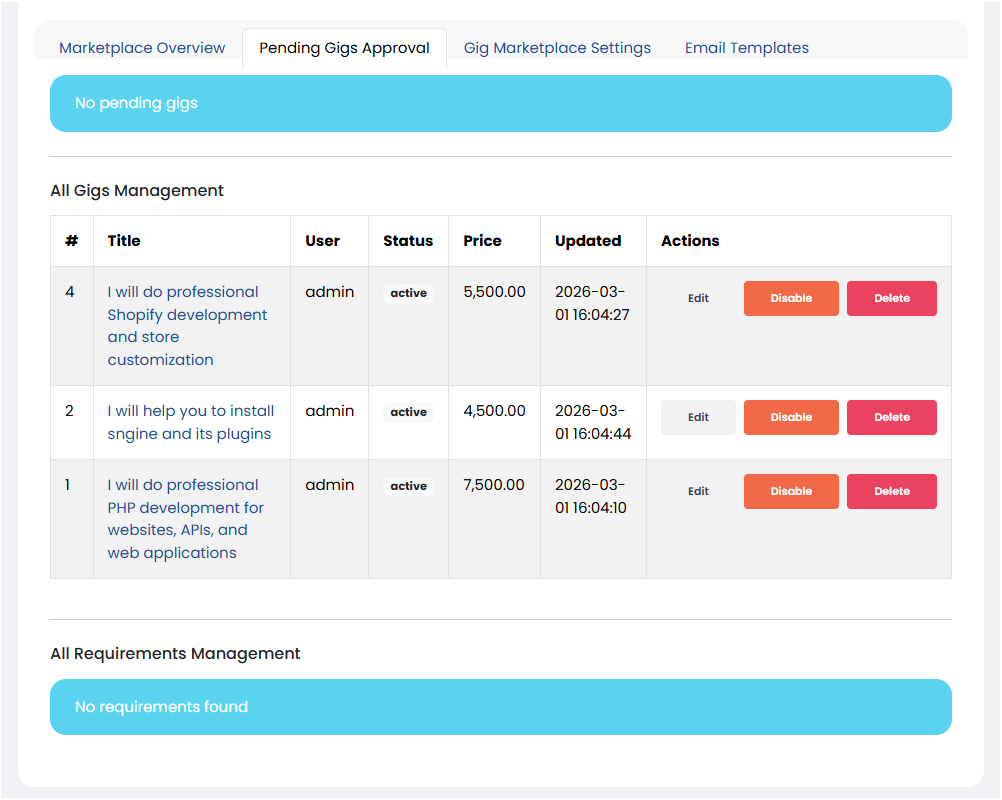Click the active status of the PHP gig
This screenshot has width=1002, height=800.
pos(408,486)
